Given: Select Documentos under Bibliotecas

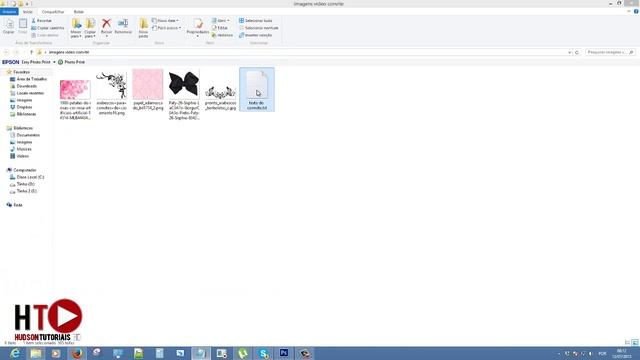Looking at the screenshot, I should tap(24, 135).
